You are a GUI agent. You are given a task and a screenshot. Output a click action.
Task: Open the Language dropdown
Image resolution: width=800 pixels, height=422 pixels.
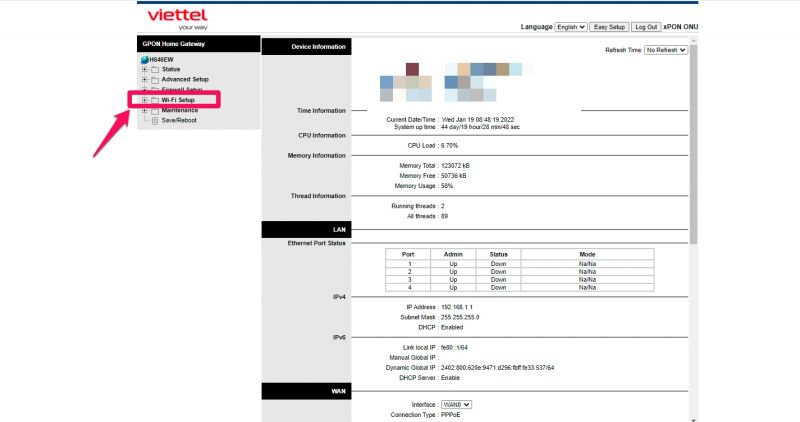click(570, 27)
